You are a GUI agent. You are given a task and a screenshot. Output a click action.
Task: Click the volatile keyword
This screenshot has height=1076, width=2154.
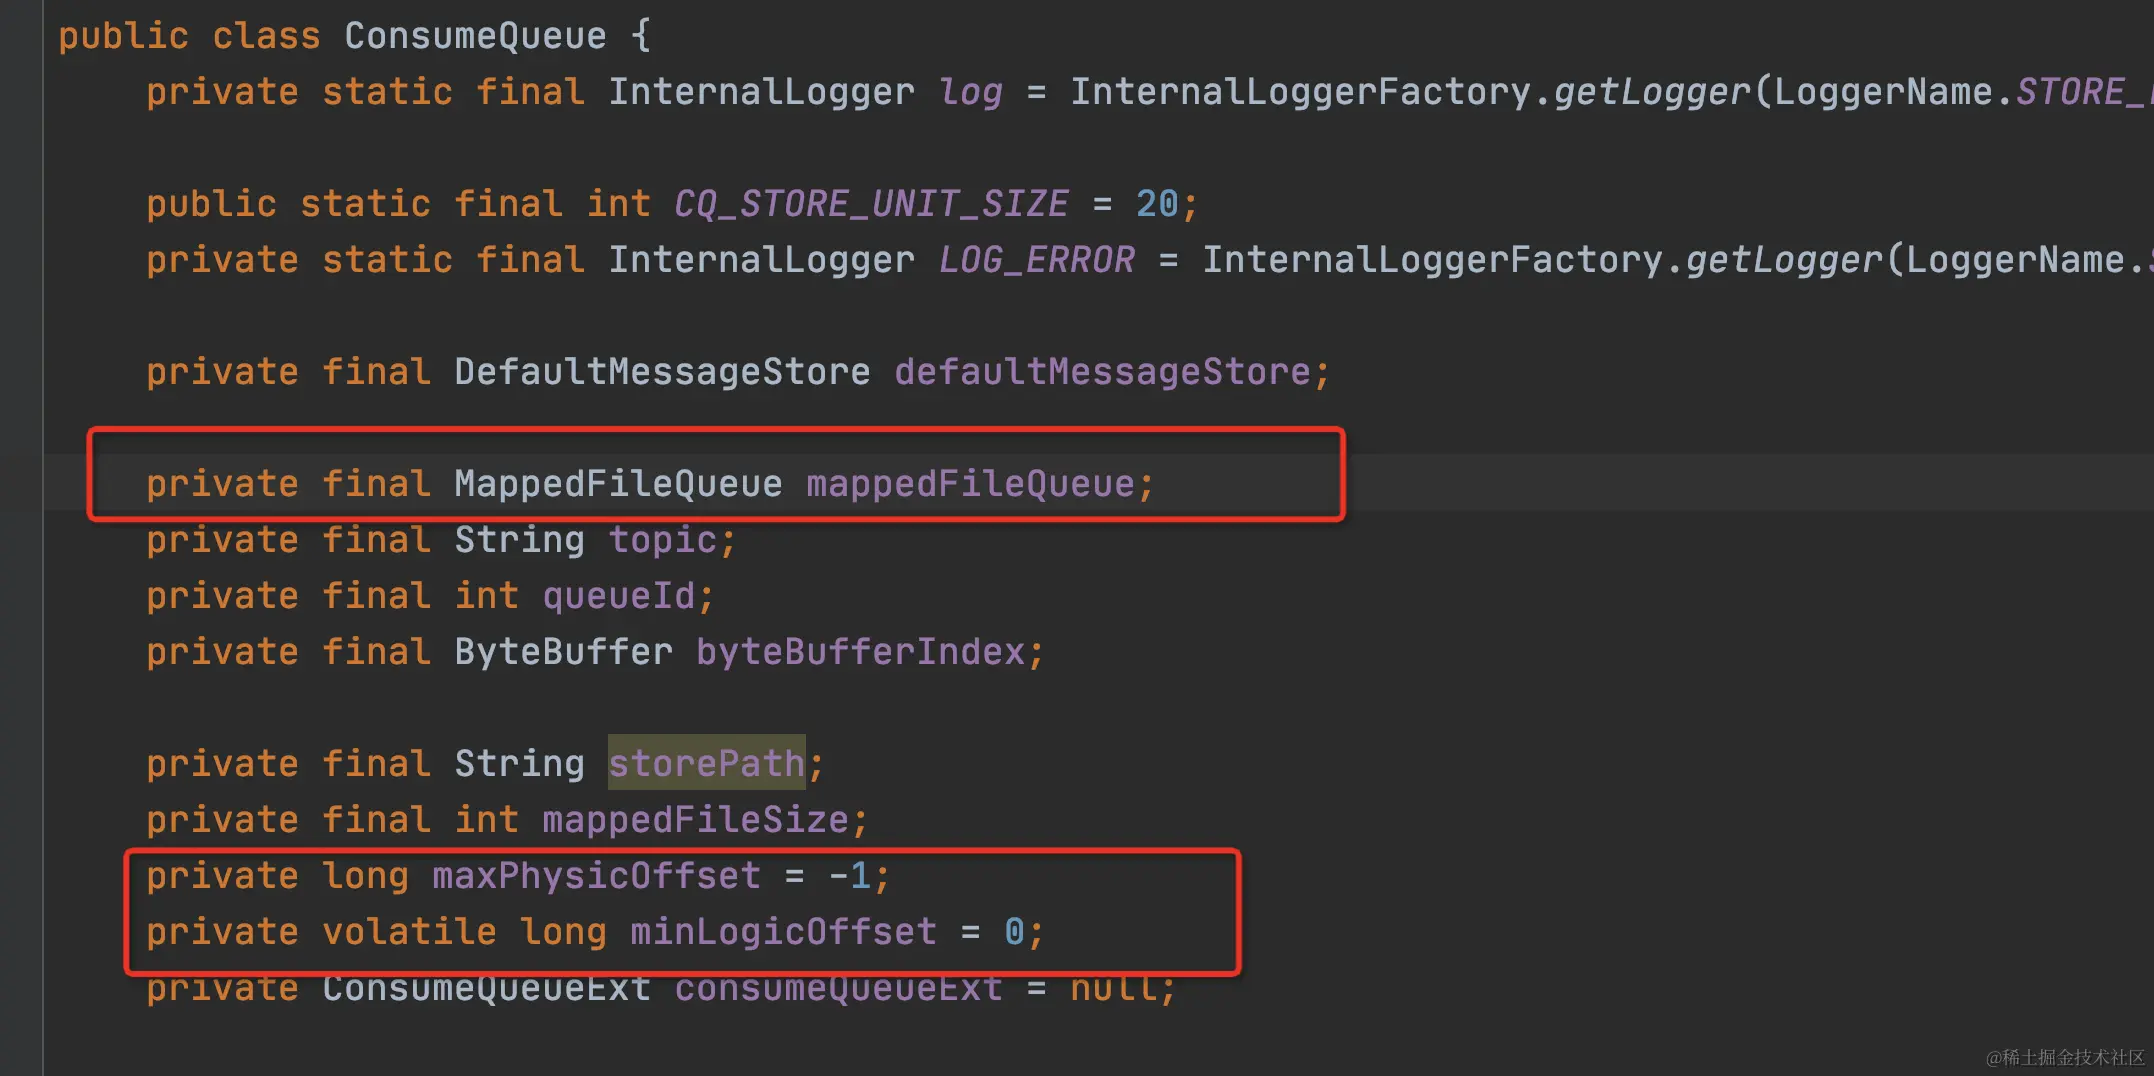pos(409,932)
